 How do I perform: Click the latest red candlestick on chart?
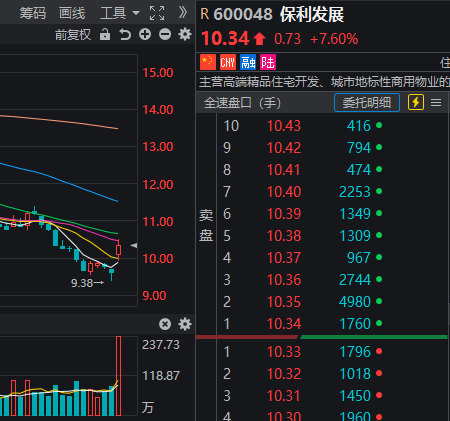click(x=118, y=250)
